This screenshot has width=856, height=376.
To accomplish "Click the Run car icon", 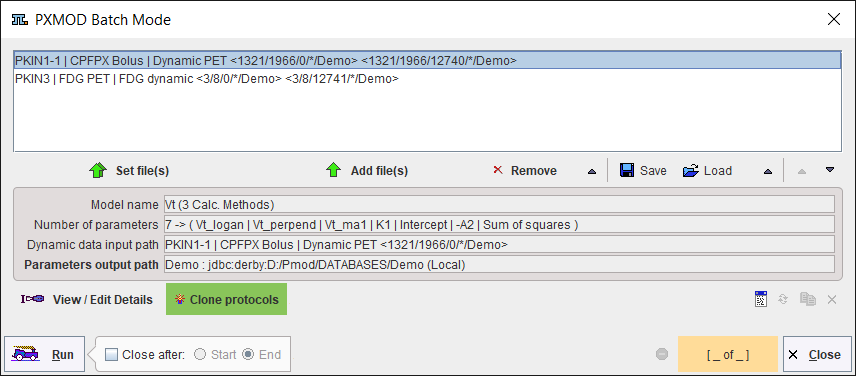I will coord(26,354).
